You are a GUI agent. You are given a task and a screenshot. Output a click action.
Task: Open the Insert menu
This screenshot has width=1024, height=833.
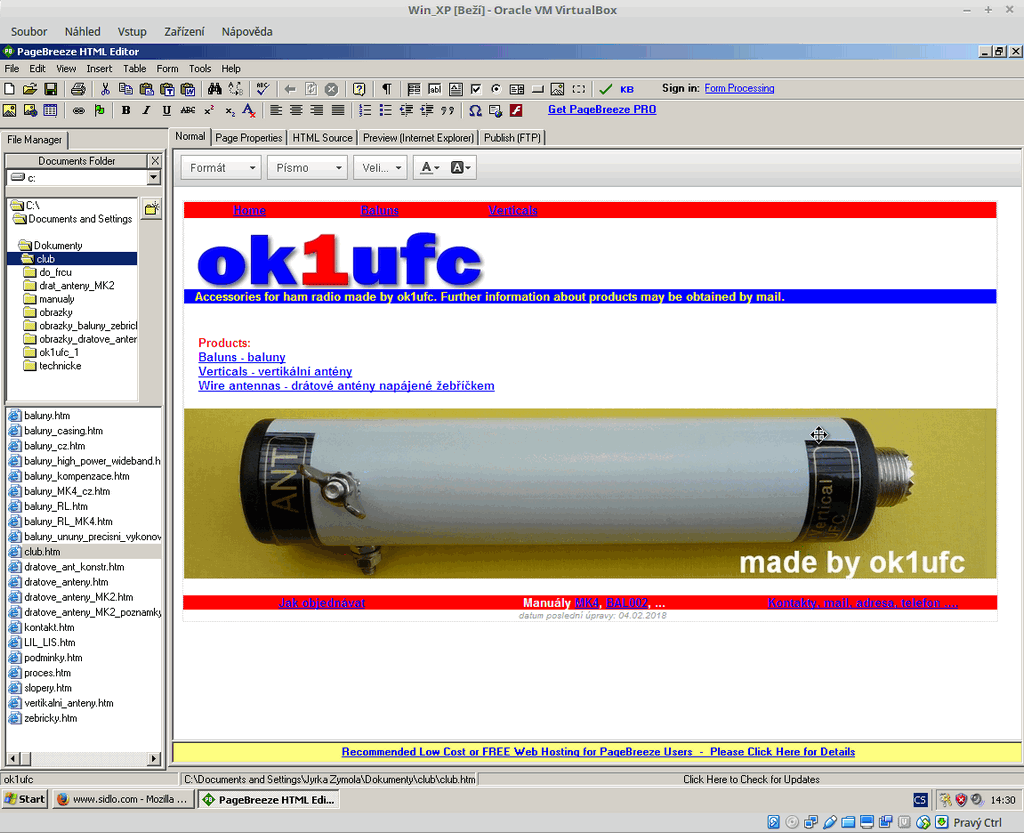pos(99,69)
